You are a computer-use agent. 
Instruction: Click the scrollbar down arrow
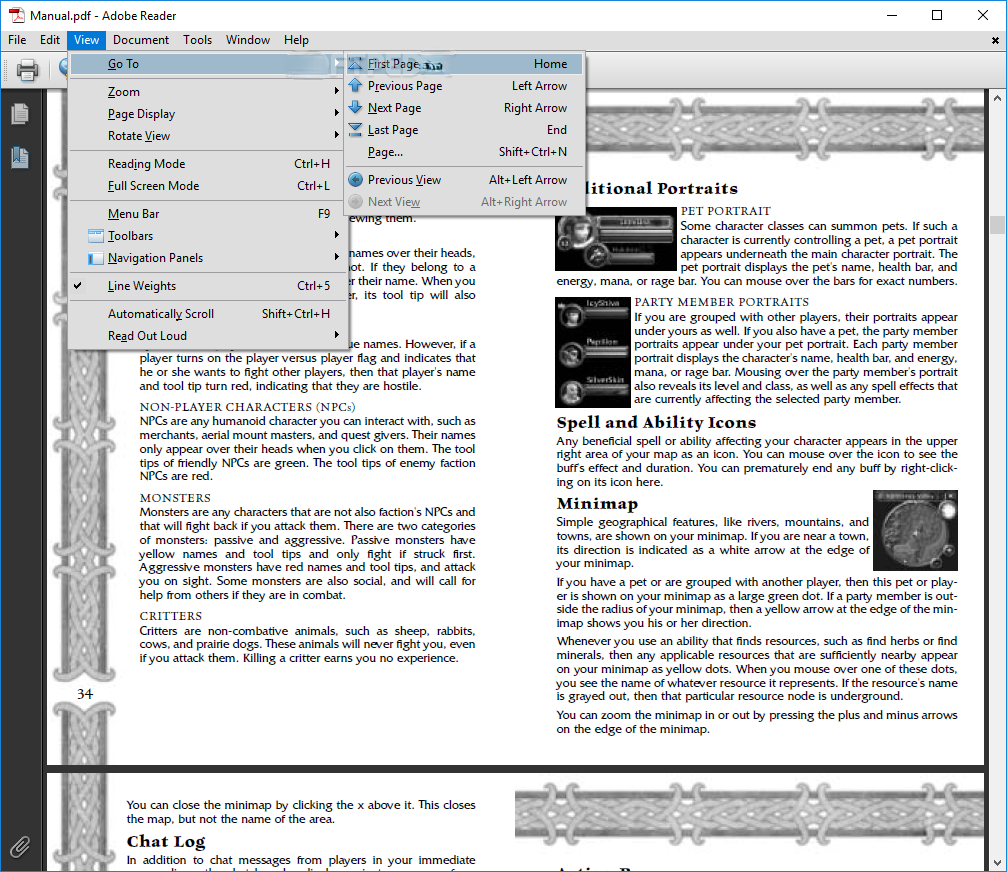coord(997,862)
